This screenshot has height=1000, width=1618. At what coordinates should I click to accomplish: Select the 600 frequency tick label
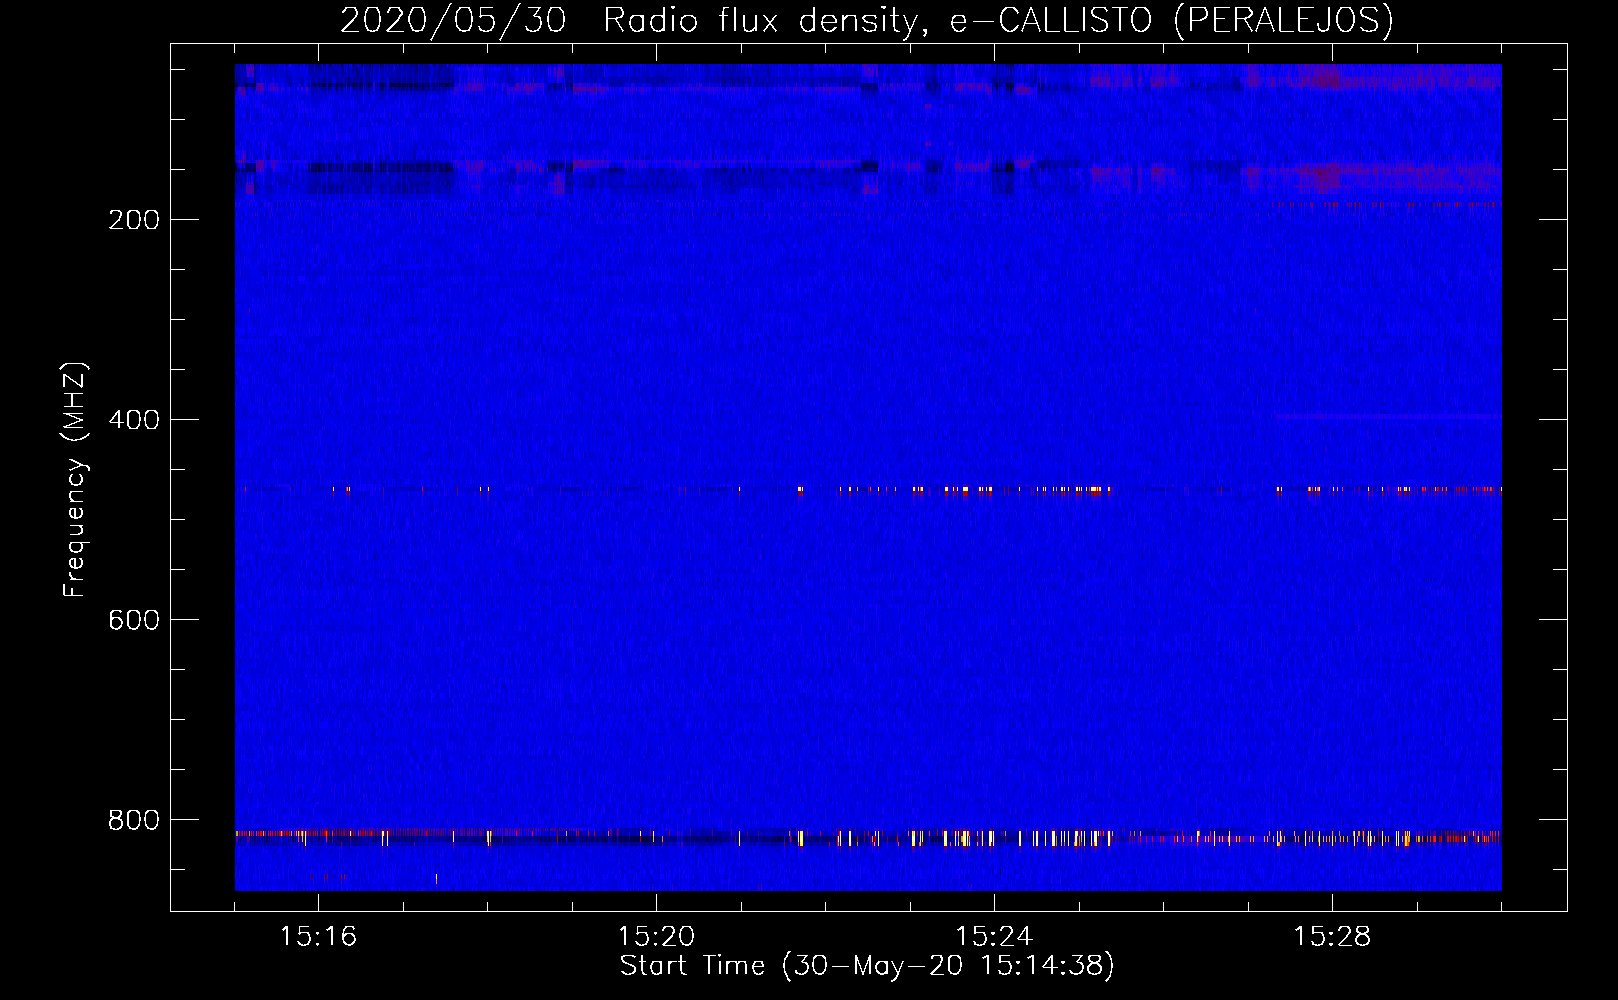tap(134, 620)
